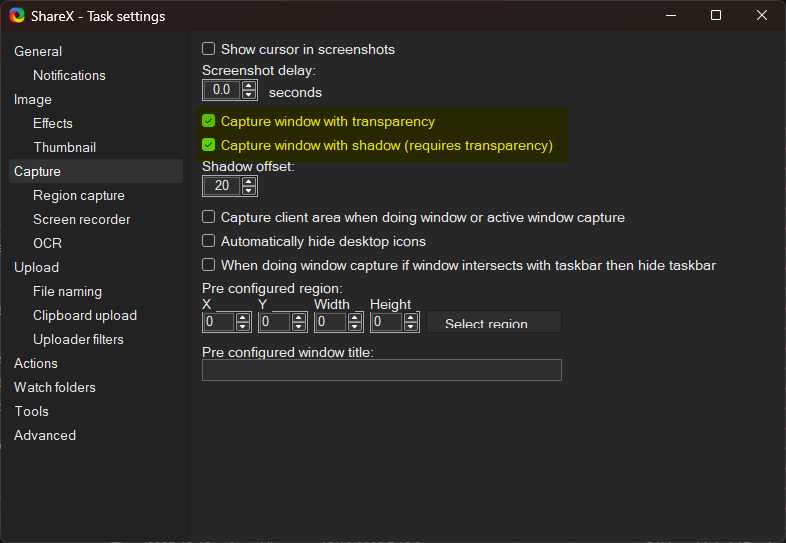Click the X coordinate input field

click(220, 322)
